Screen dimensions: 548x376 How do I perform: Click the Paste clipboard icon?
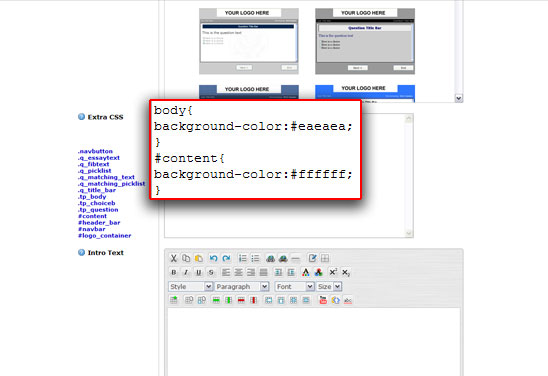coord(199,259)
